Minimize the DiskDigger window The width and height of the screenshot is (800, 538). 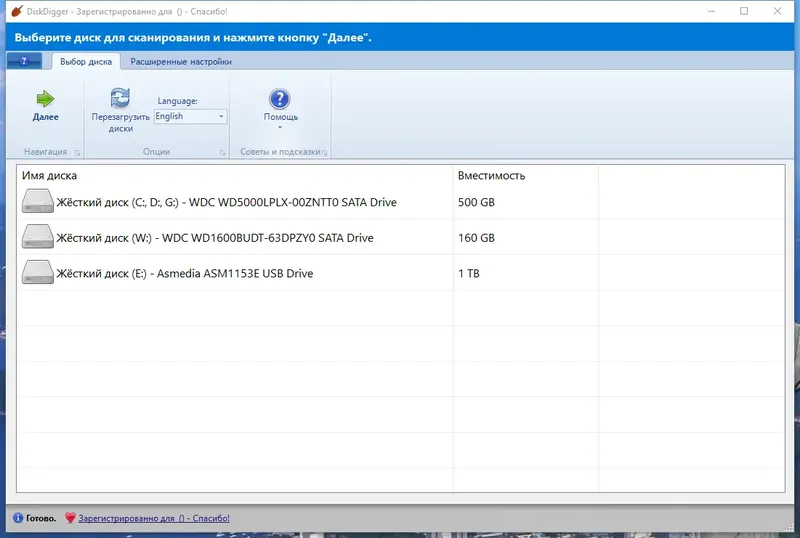(711, 11)
